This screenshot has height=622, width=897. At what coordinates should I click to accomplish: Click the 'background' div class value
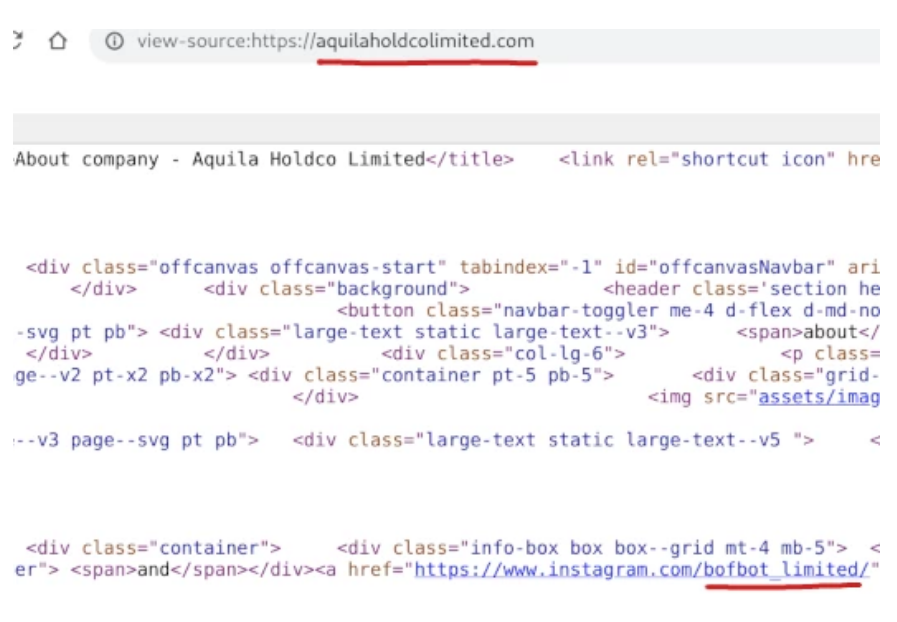[x=392, y=289]
